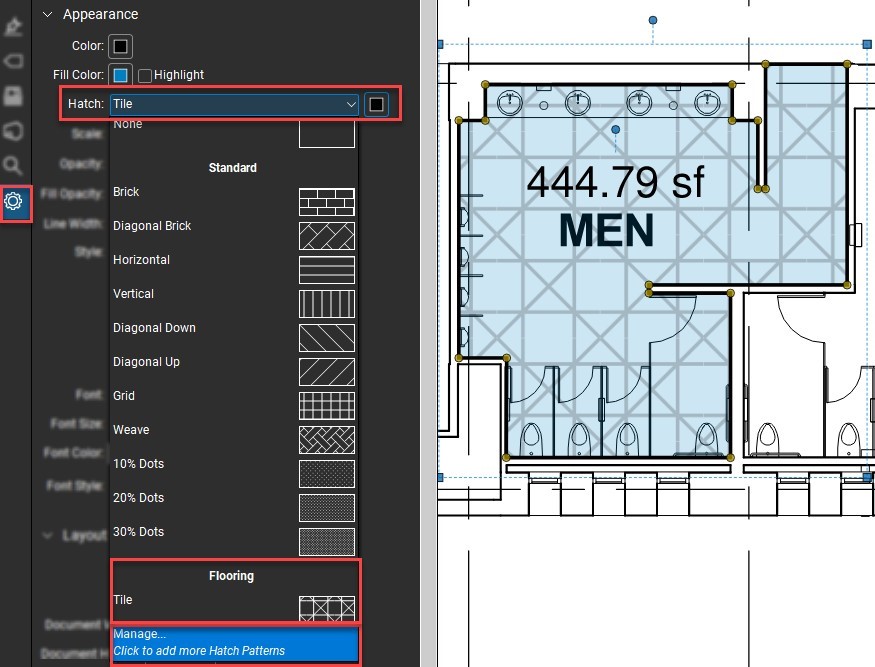Open the bookmark panel sidebar icon
This screenshot has width=875, height=667.
pos(13,96)
